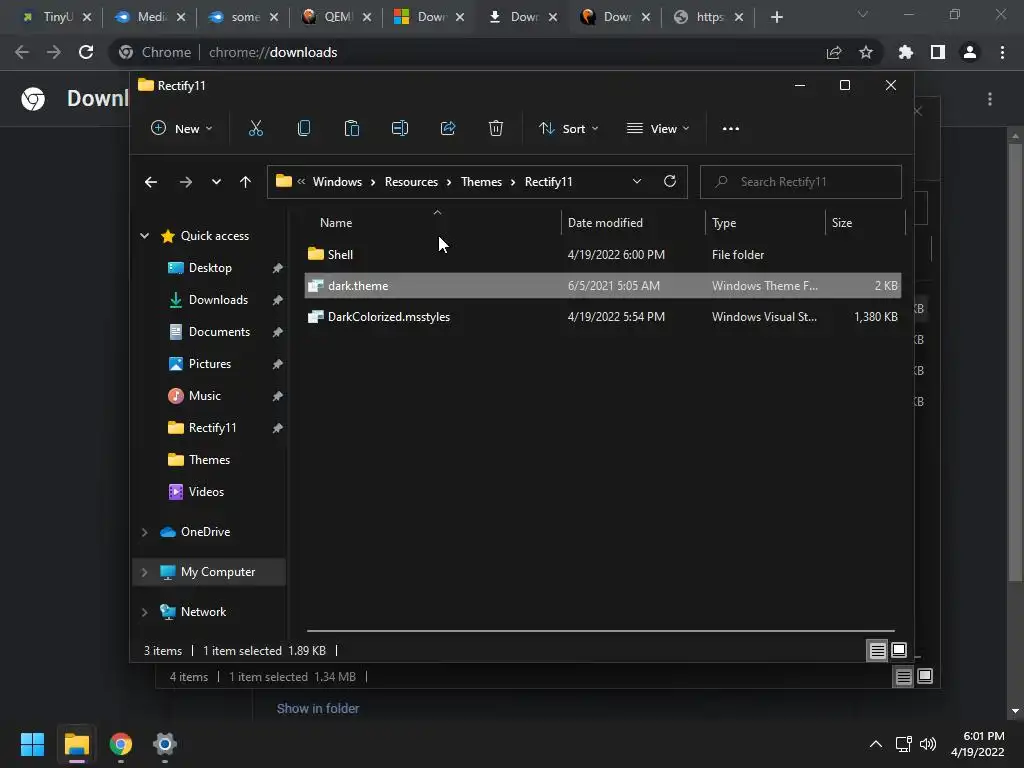Image resolution: width=1024 pixels, height=768 pixels.
Task: Open Chrome three-dot main menu
Action: tap(1002, 52)
